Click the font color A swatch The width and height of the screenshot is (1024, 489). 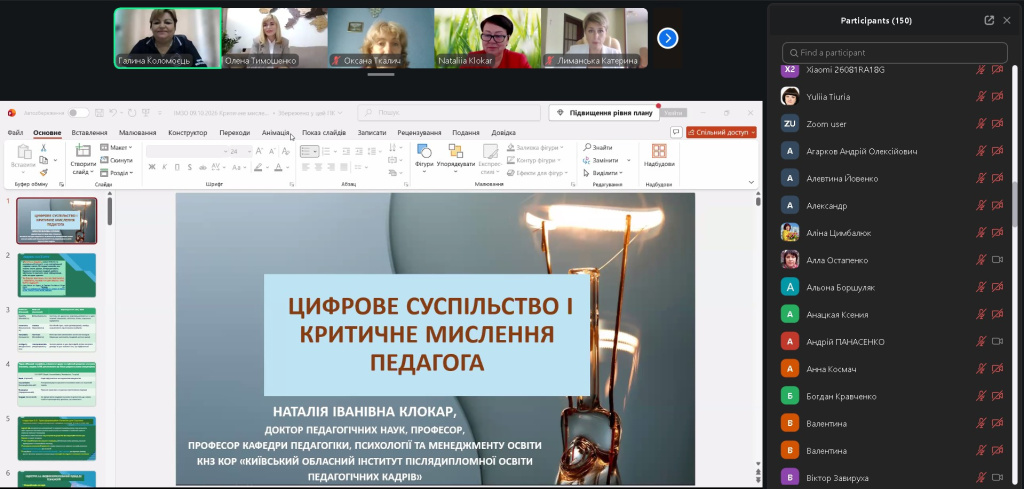pyautogui.click(x=278, y=167)
